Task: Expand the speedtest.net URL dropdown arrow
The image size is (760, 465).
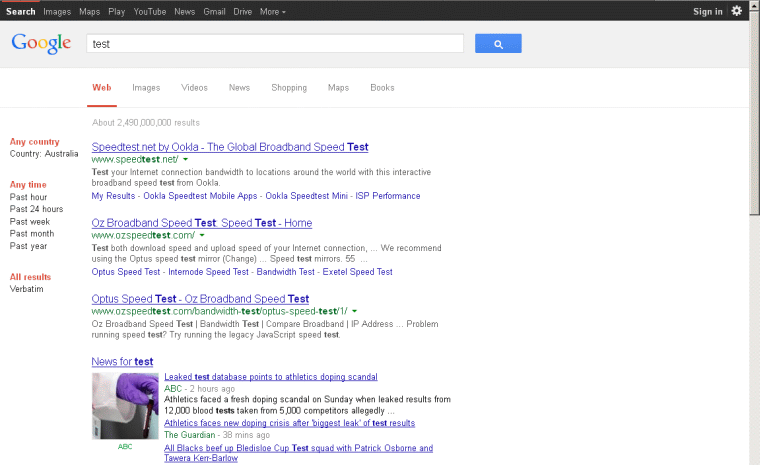Action: [x=186, y=160]
